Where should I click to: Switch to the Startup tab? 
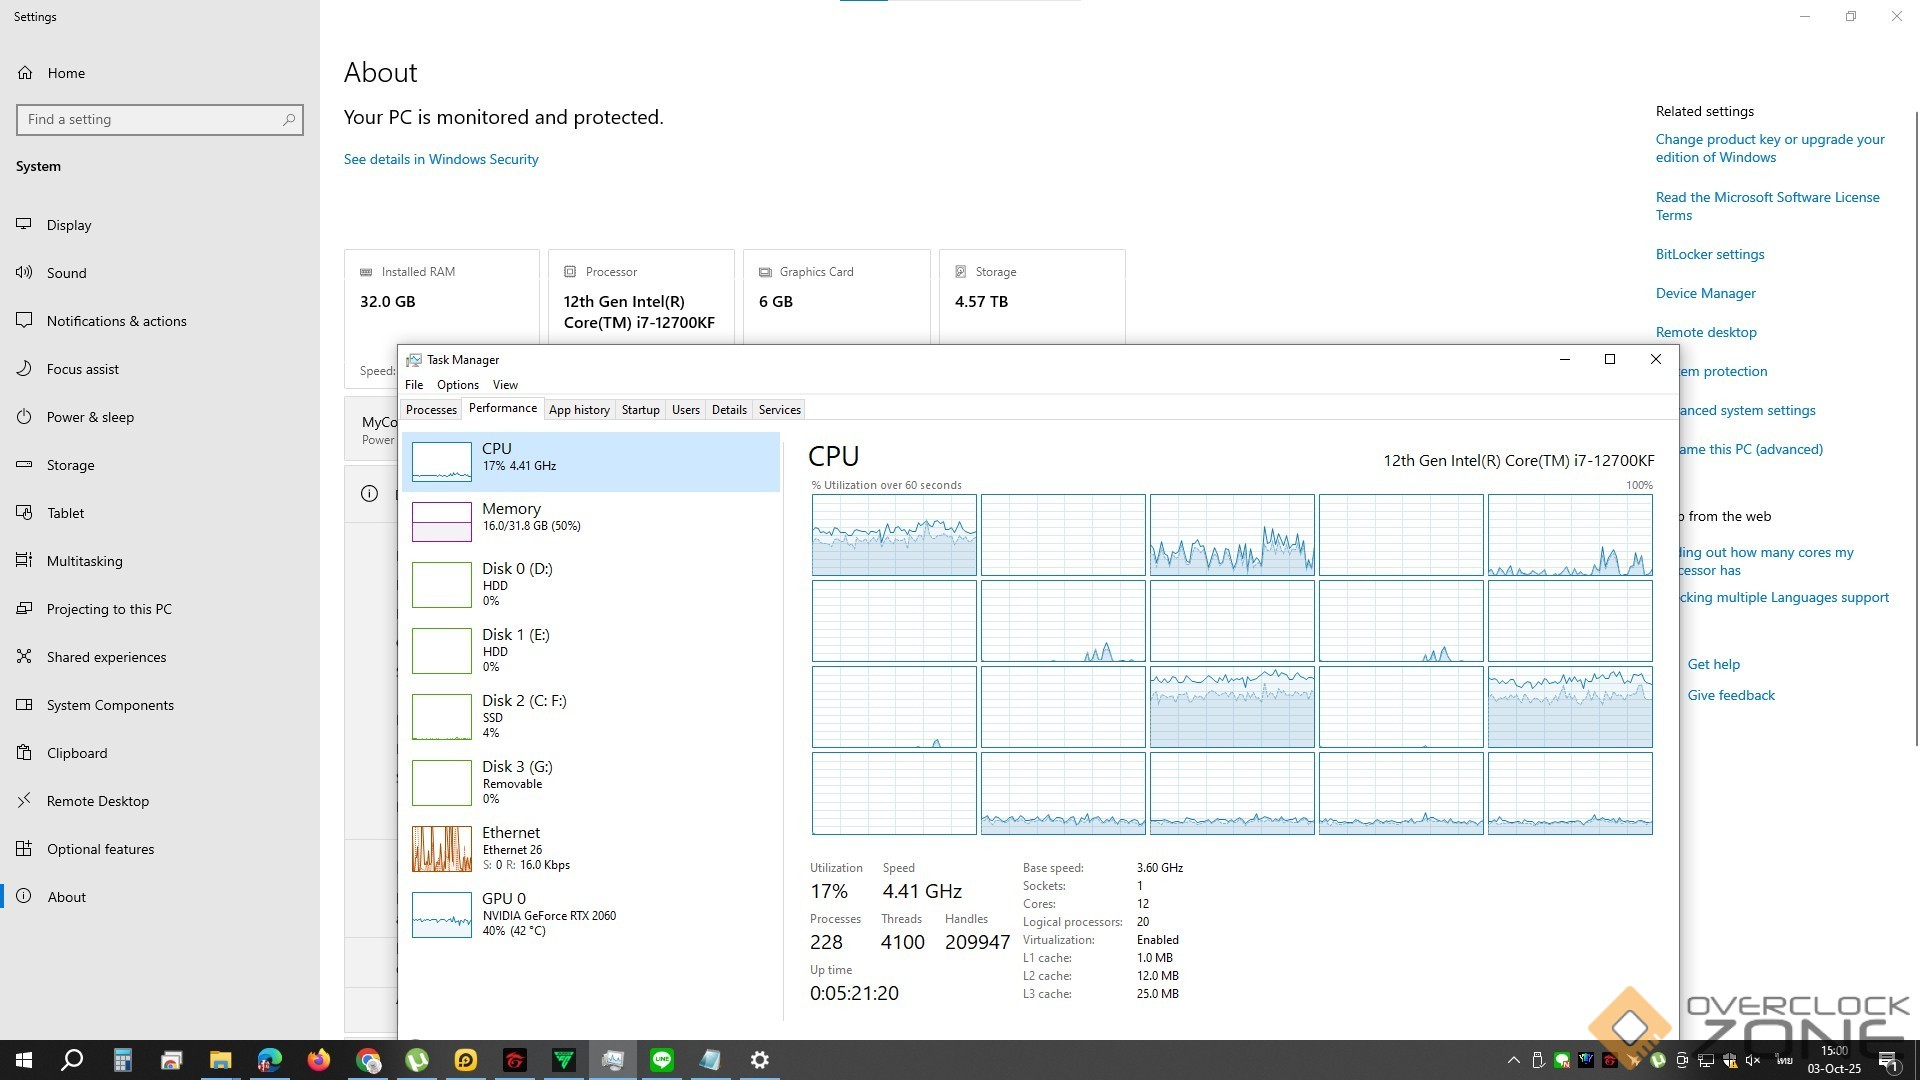point(640,410)
